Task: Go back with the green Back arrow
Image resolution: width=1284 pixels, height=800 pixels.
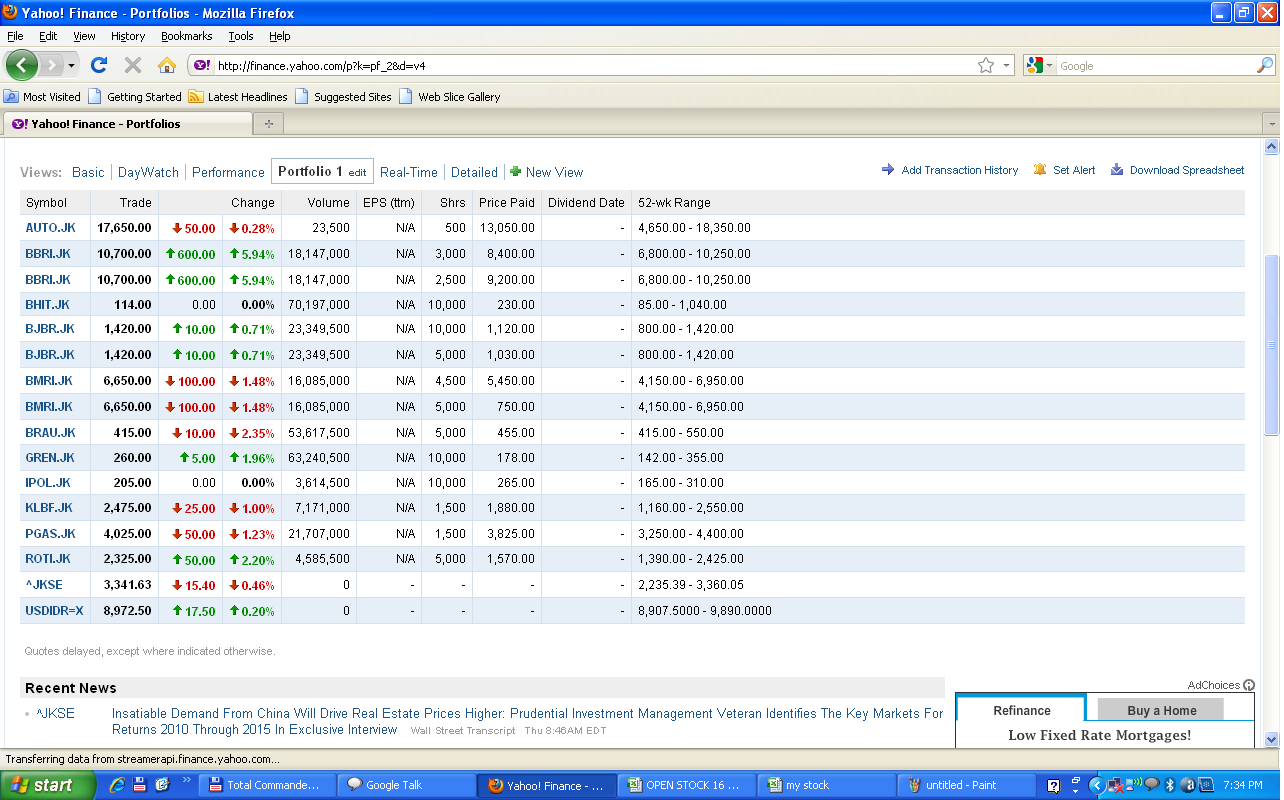Action: coord(22,65)
